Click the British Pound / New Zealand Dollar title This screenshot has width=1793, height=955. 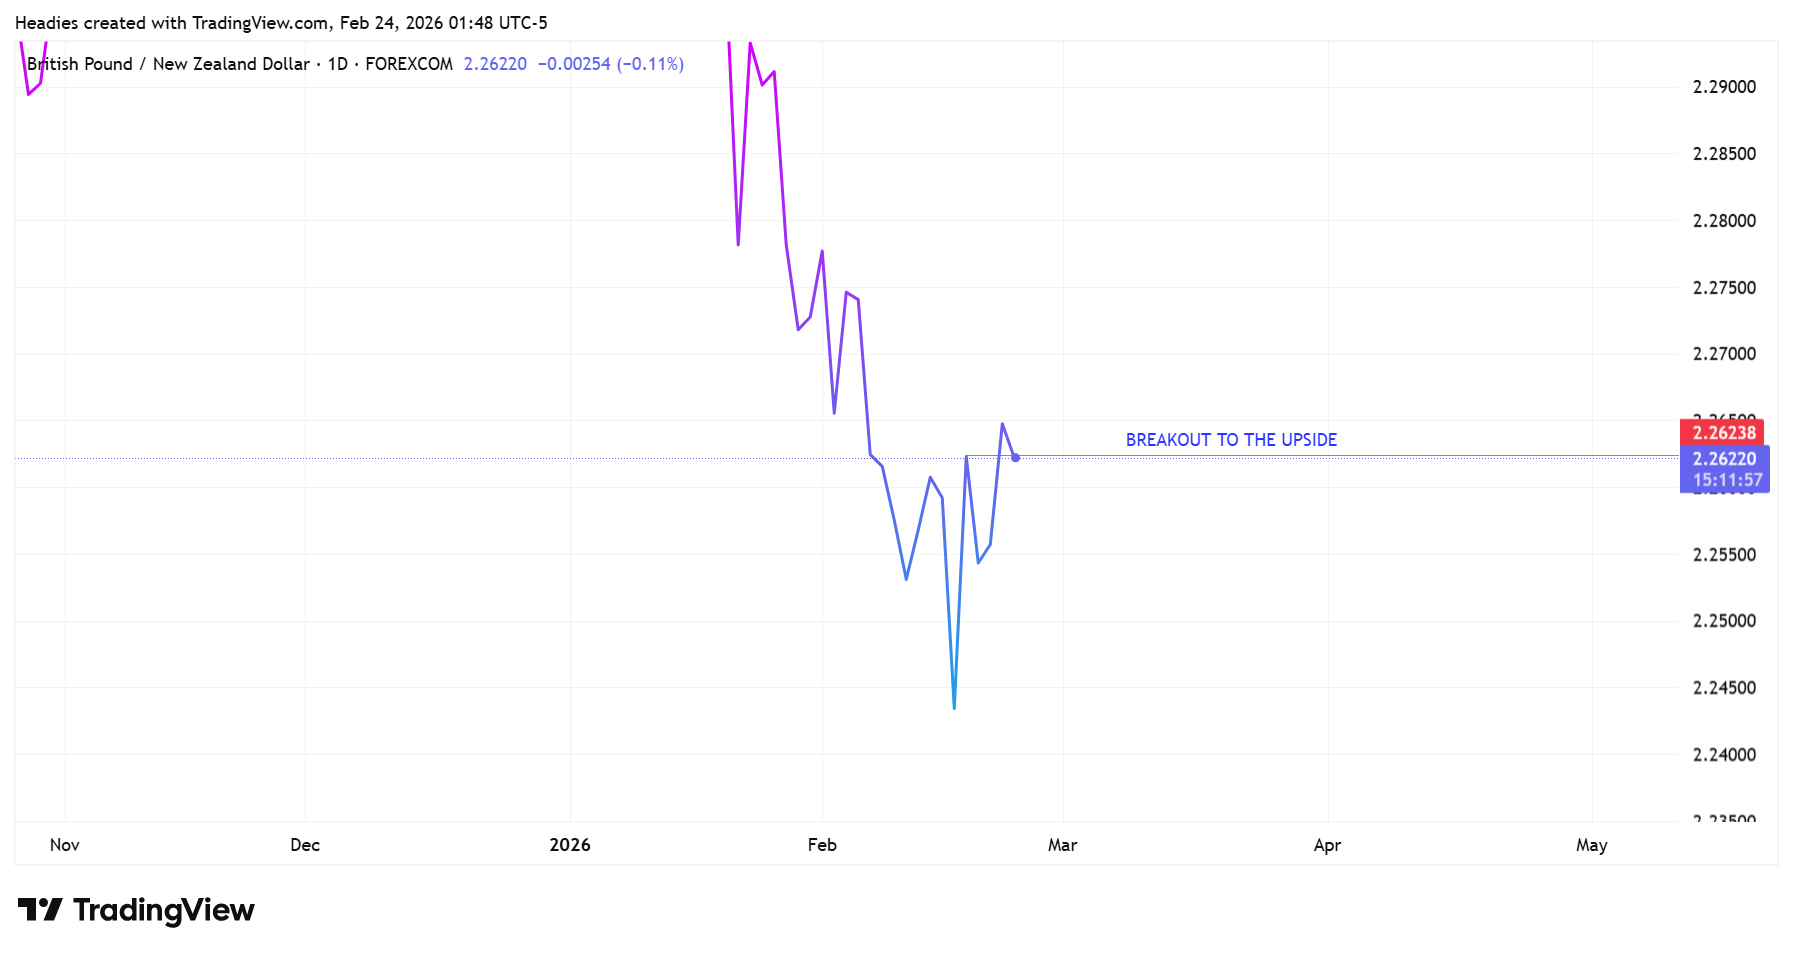[168, 64]
